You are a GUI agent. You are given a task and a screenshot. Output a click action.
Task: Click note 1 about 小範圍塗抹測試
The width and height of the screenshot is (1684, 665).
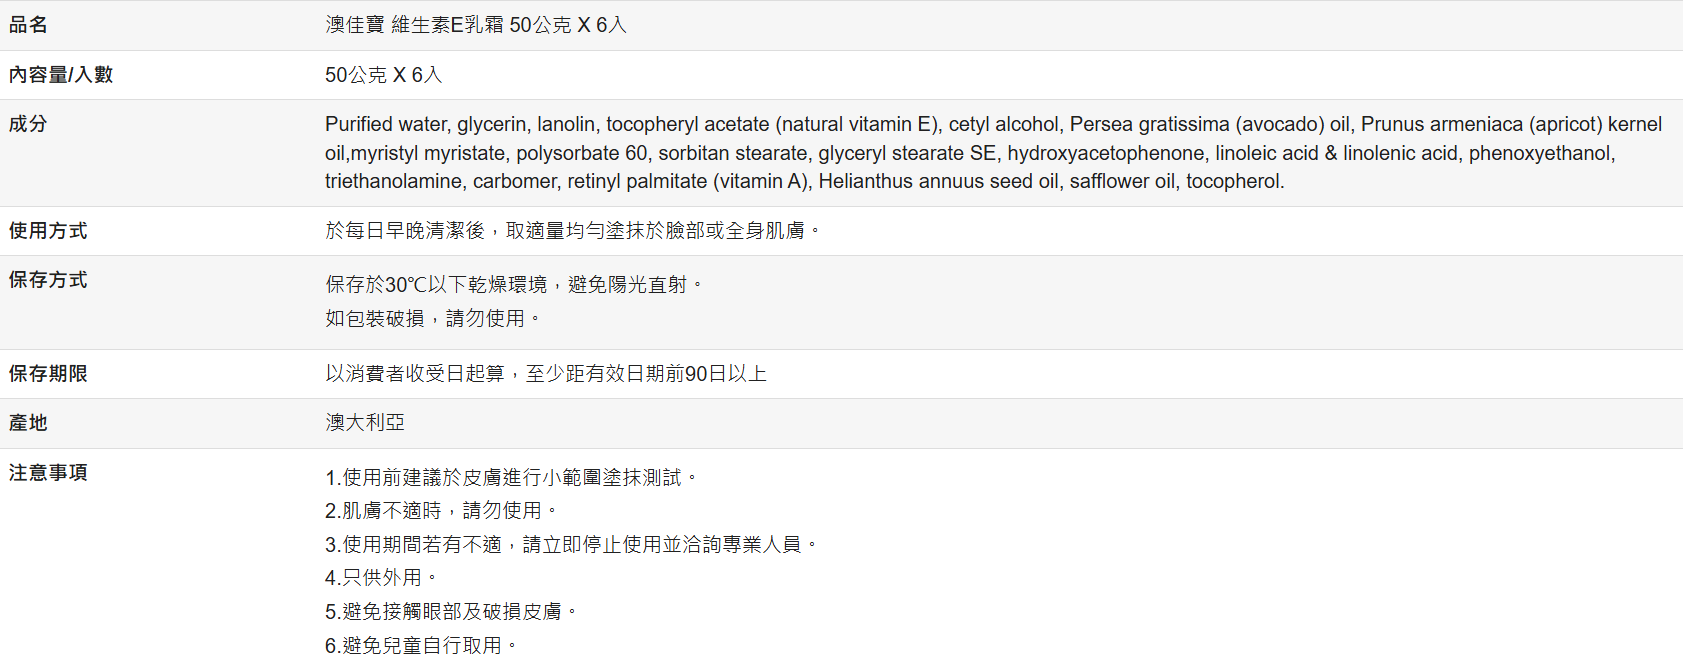(510, 478)
